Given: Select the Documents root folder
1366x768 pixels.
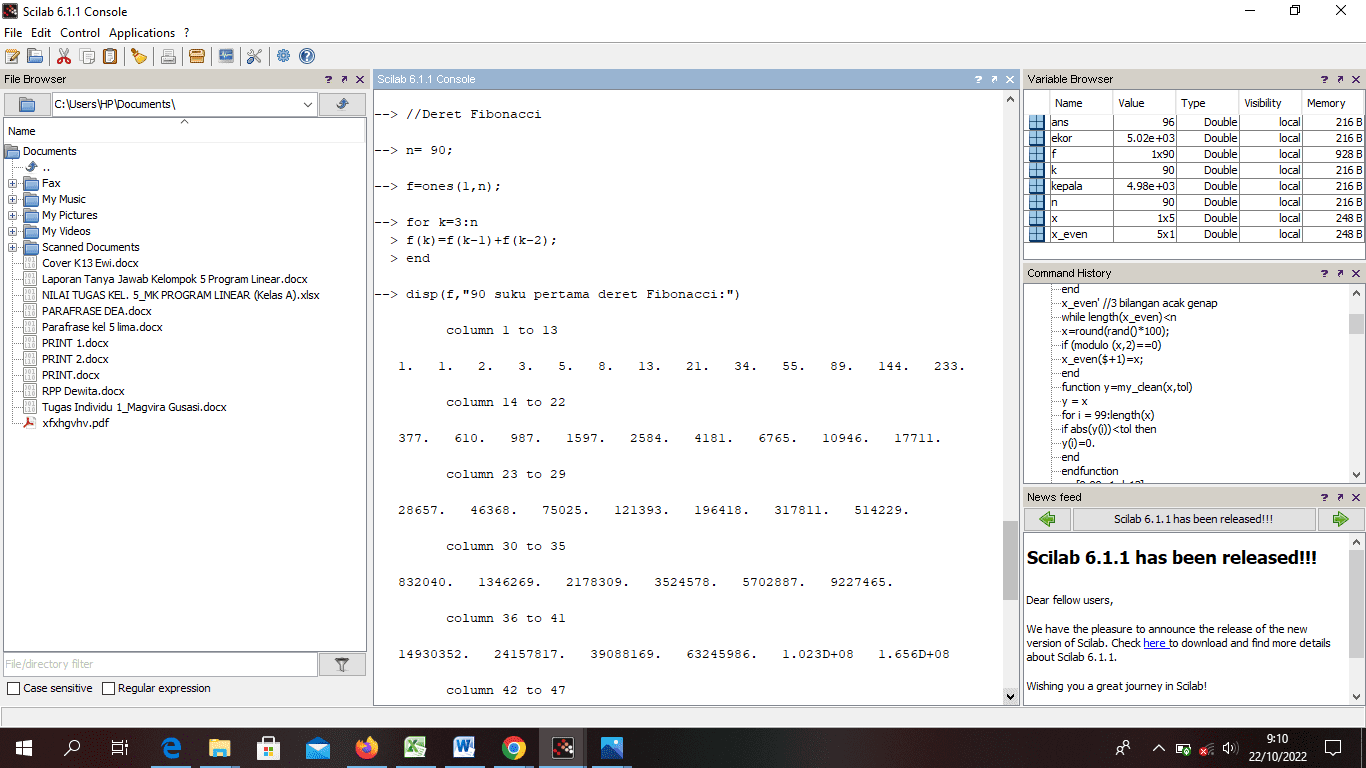Looking at the screenshot, I should pos(49,151).
